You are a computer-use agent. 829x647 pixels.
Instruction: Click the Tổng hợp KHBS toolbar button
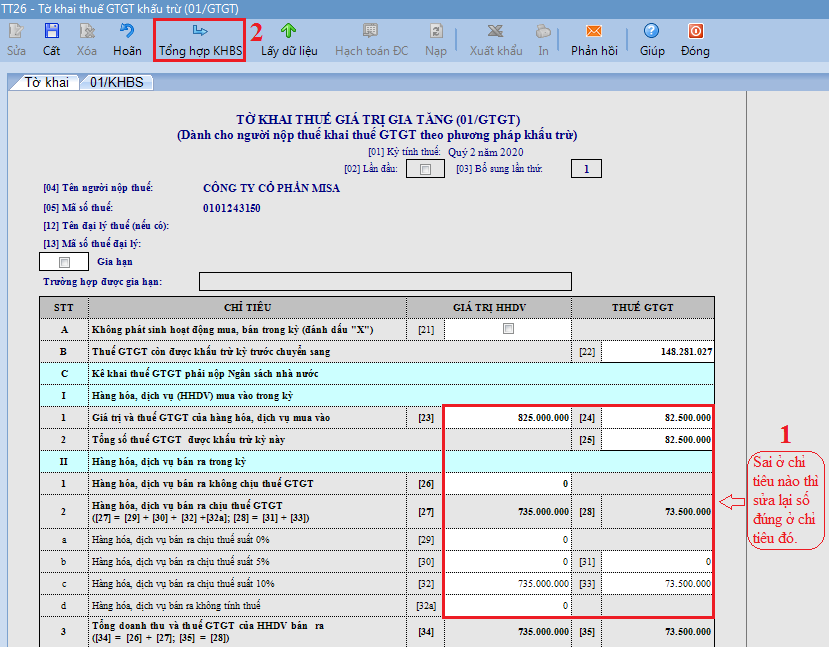pos(200,40)
